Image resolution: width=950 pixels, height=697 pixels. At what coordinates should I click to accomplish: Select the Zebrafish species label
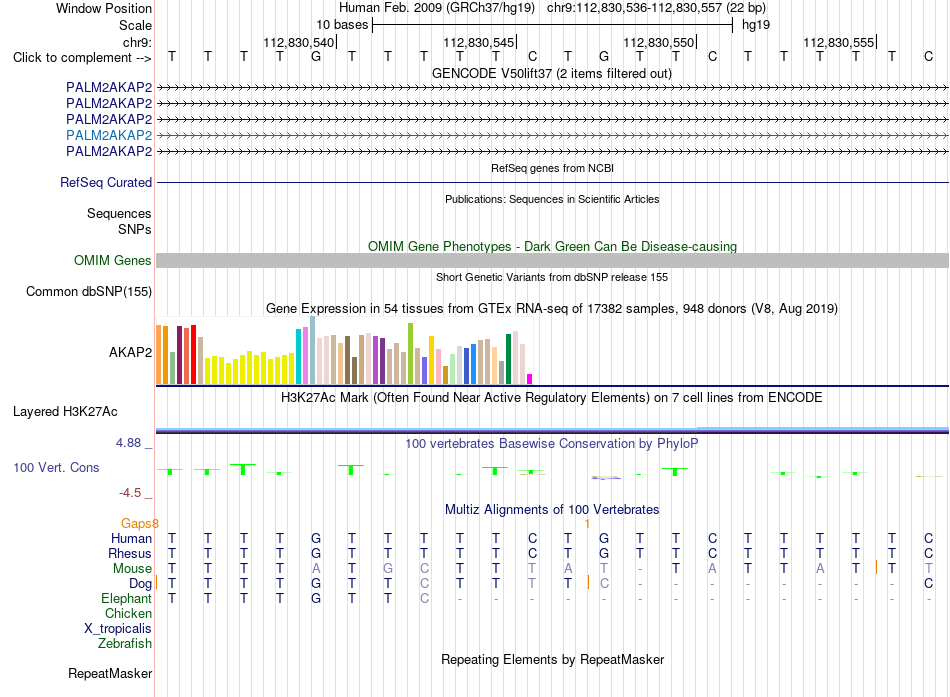[125, 644]
